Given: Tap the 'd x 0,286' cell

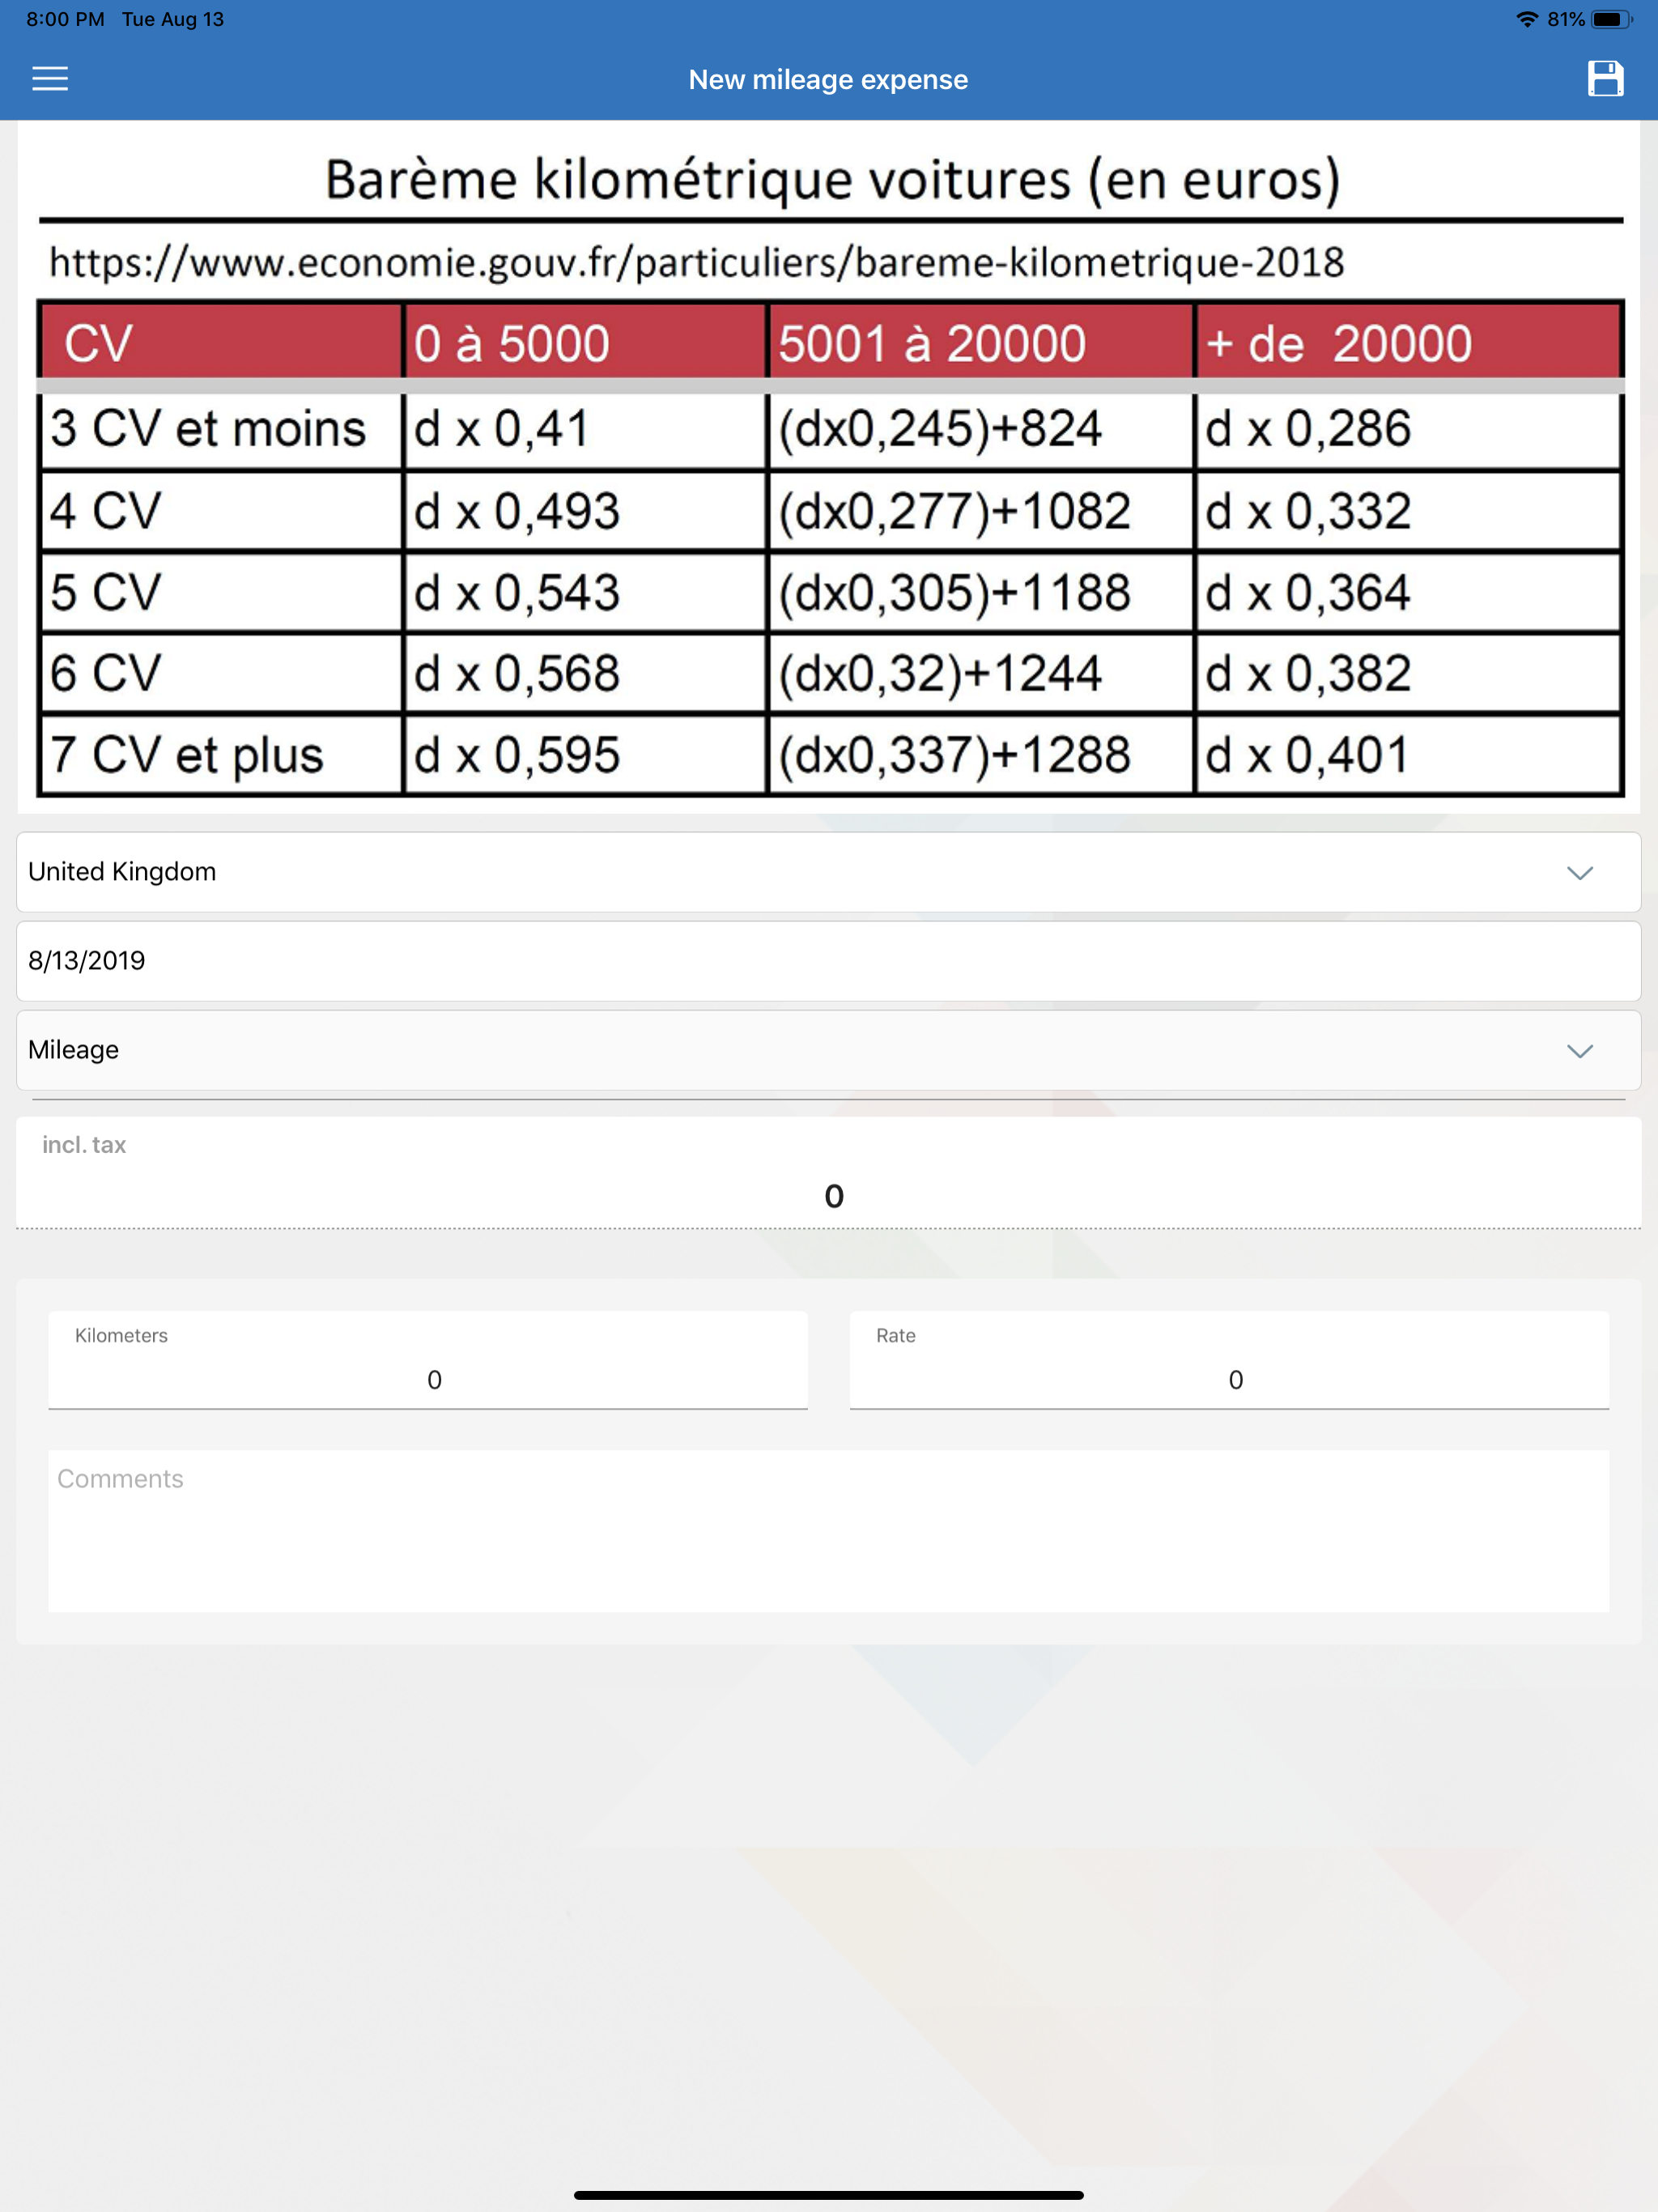Looking at the screenshot, I should pyautogui.click(x=1407, y=430).
